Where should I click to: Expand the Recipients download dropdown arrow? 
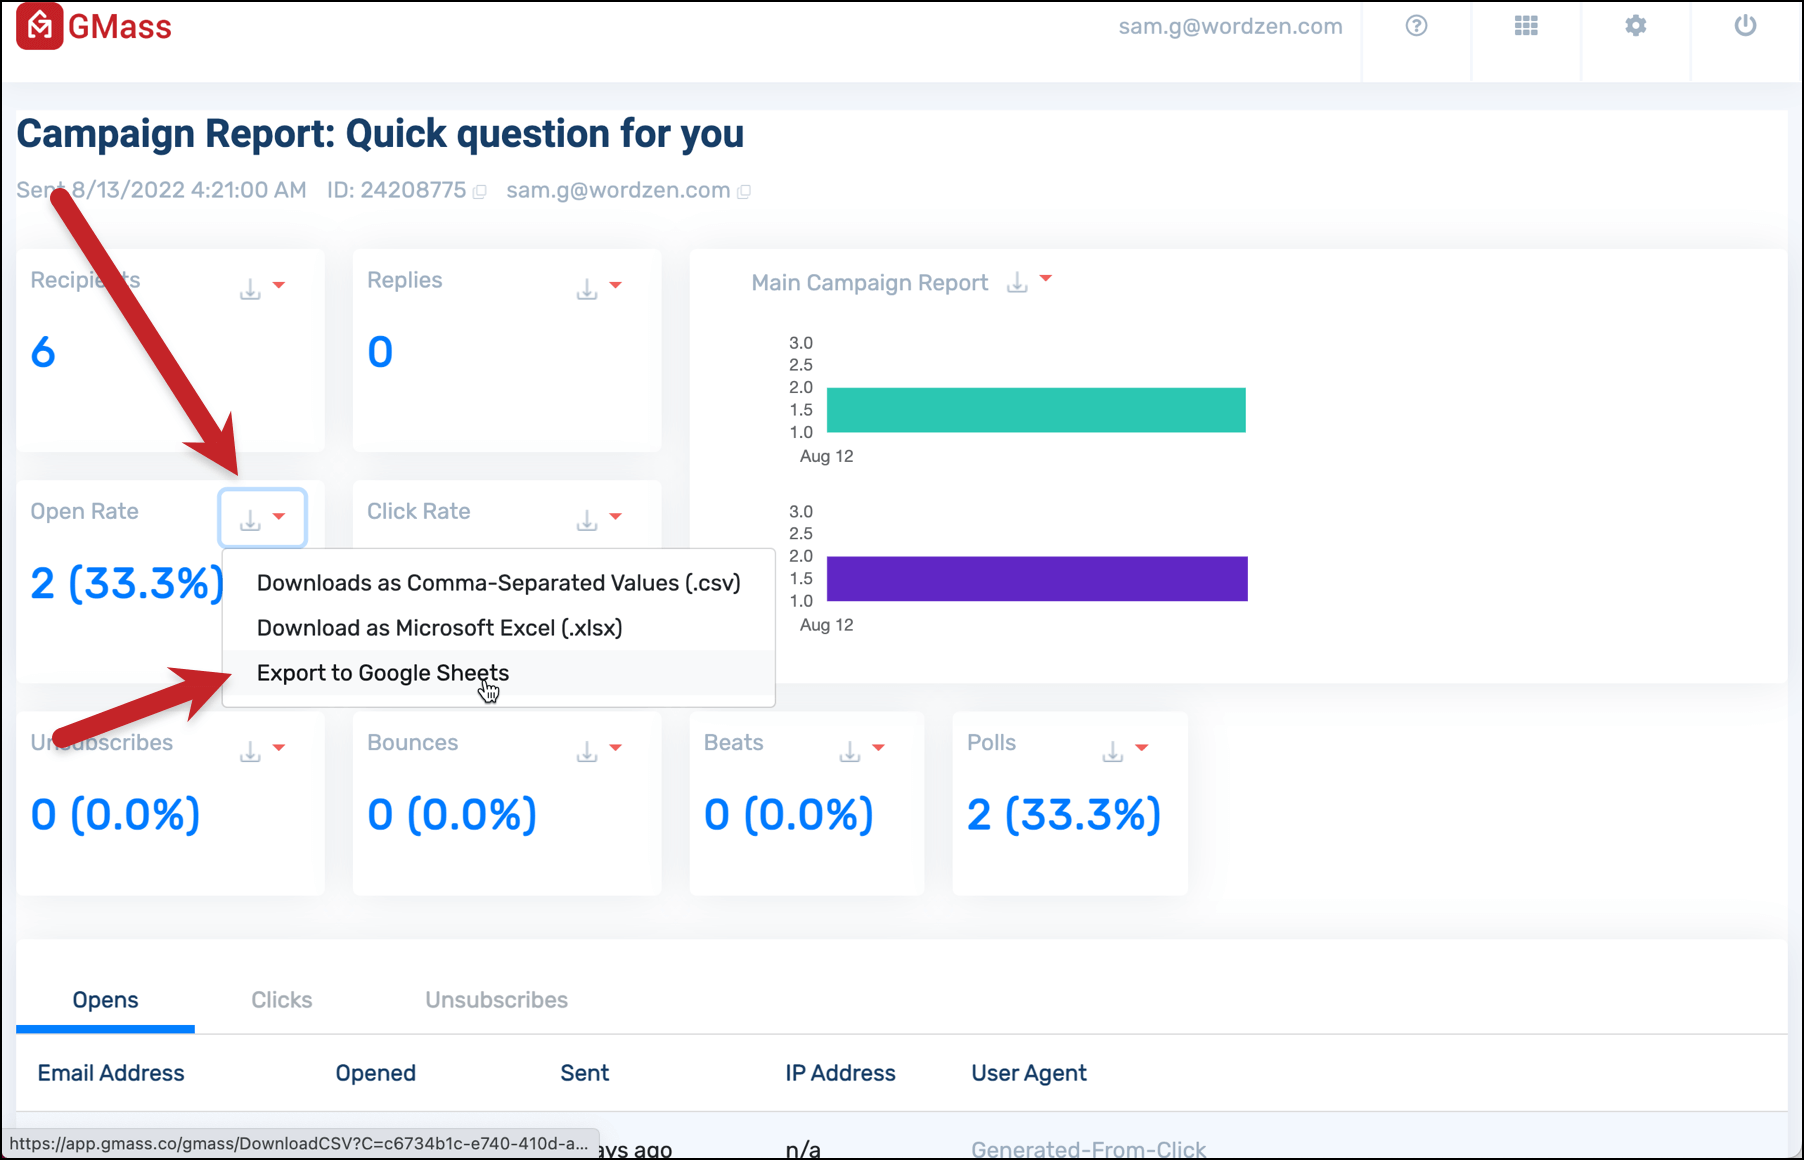click(279, 286)
